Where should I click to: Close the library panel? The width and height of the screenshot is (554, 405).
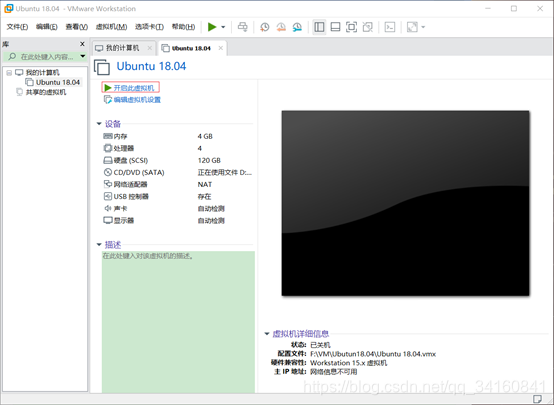82,44
